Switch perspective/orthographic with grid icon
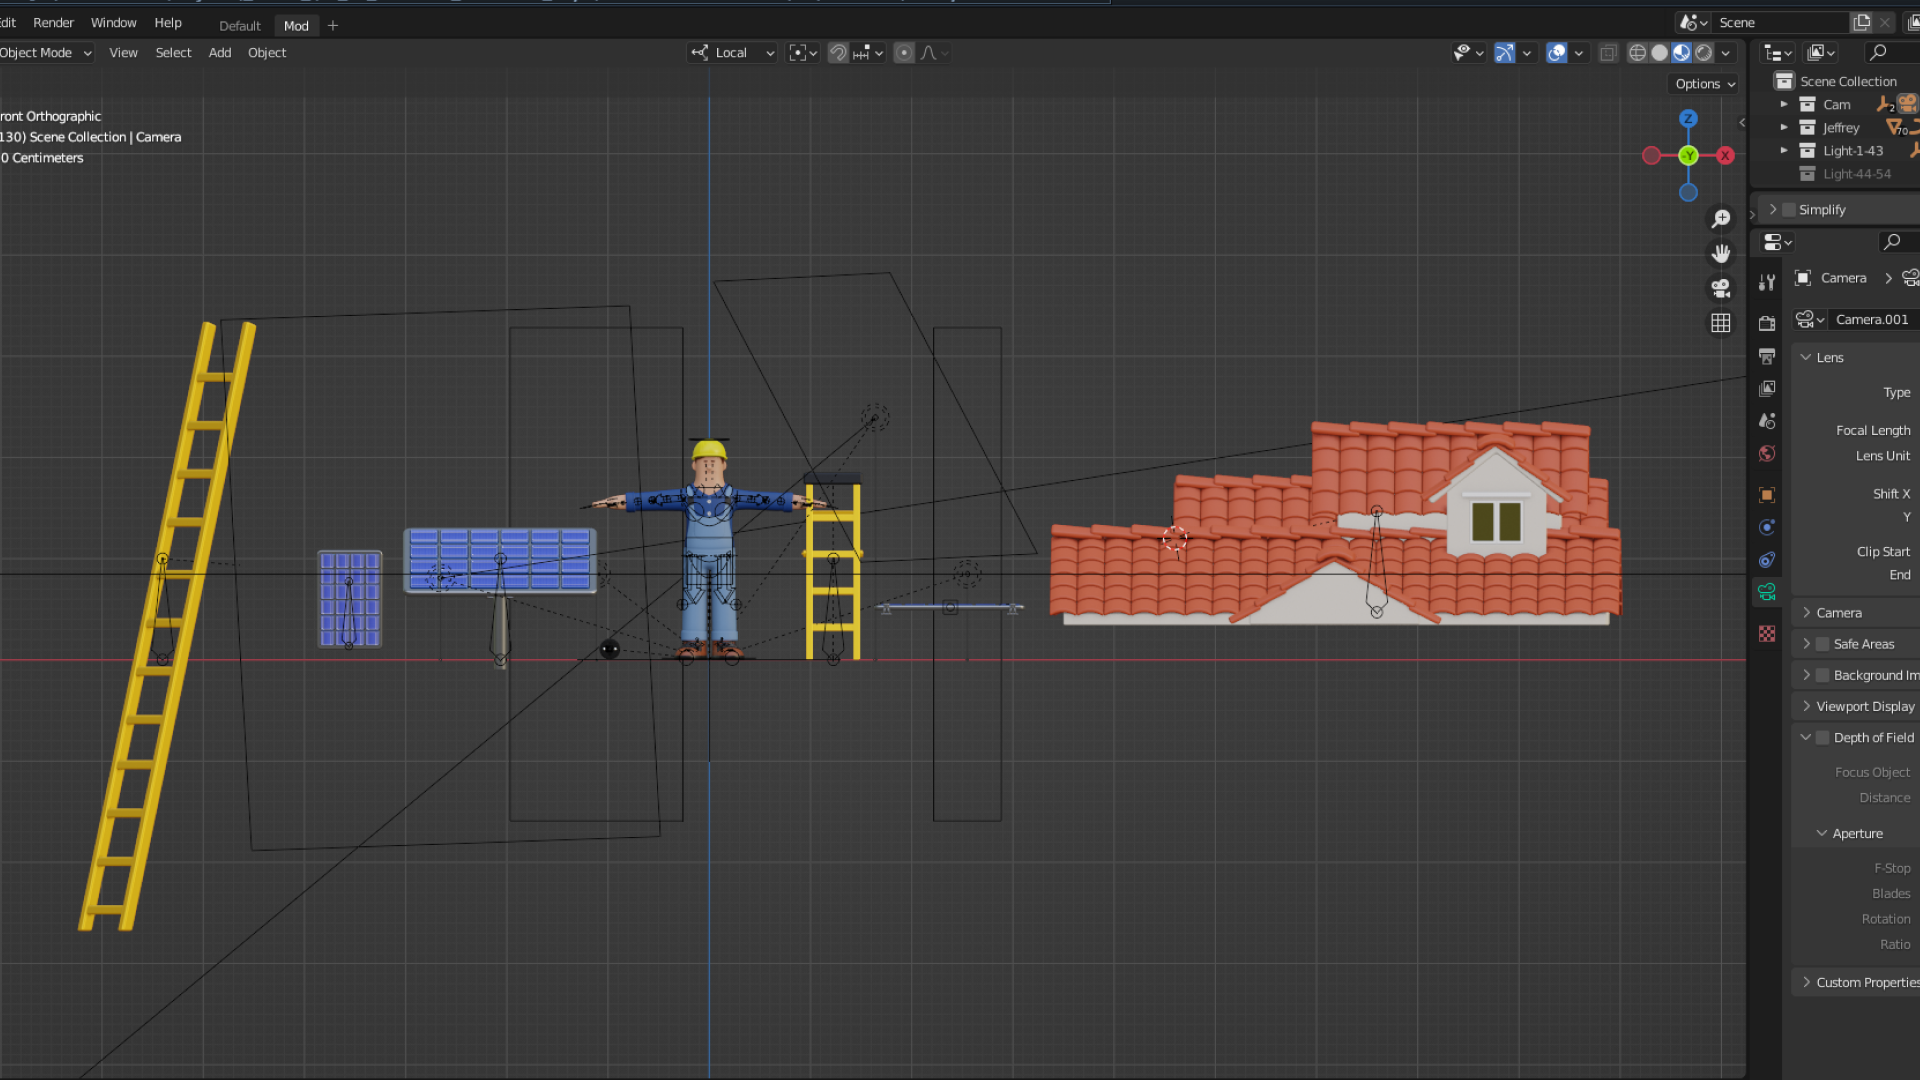1920x1080 pixels. pos(1721,323)
